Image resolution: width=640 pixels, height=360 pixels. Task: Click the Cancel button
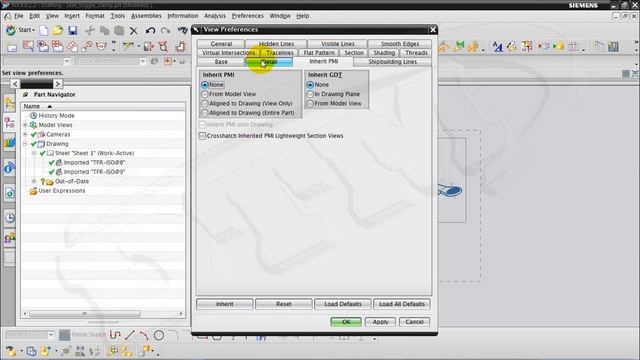pos(414,322)
